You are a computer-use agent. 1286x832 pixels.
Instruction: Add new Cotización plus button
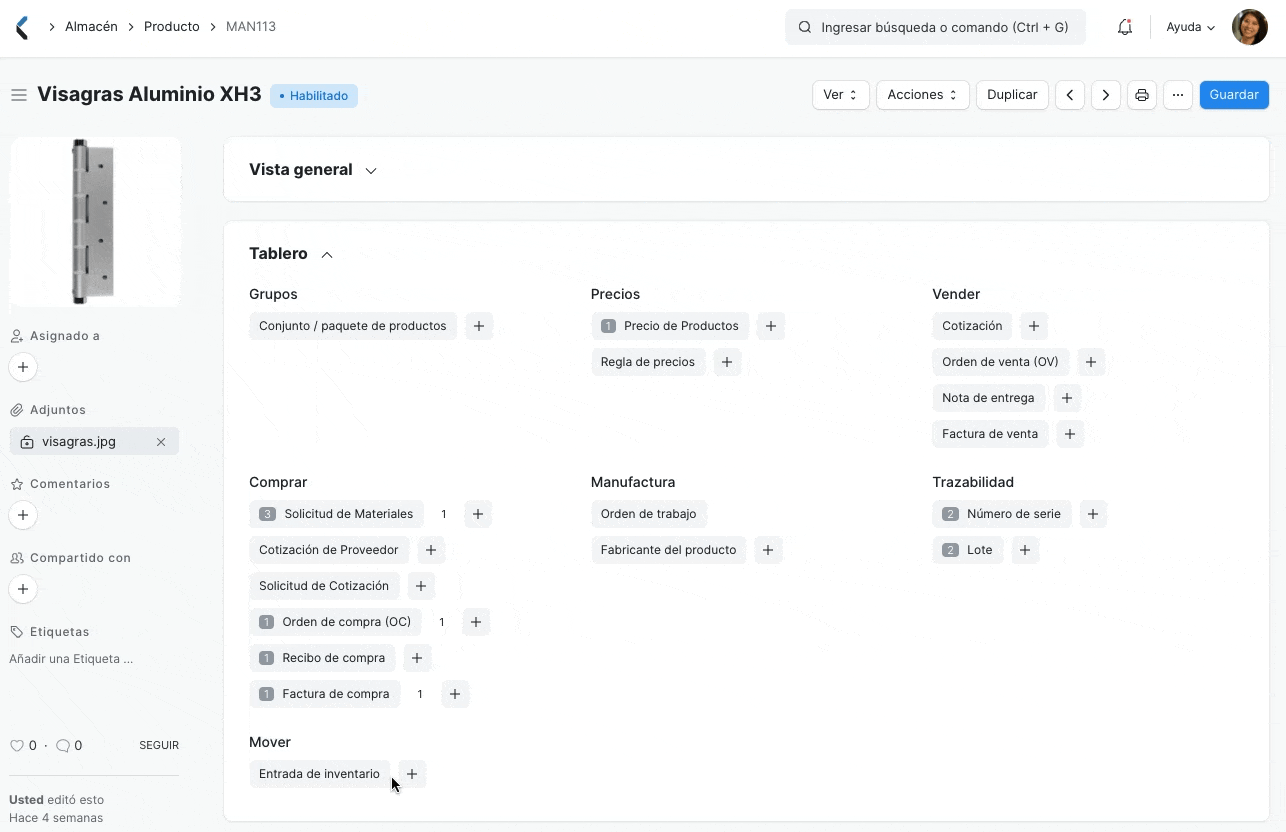[x=1034, y=326]
